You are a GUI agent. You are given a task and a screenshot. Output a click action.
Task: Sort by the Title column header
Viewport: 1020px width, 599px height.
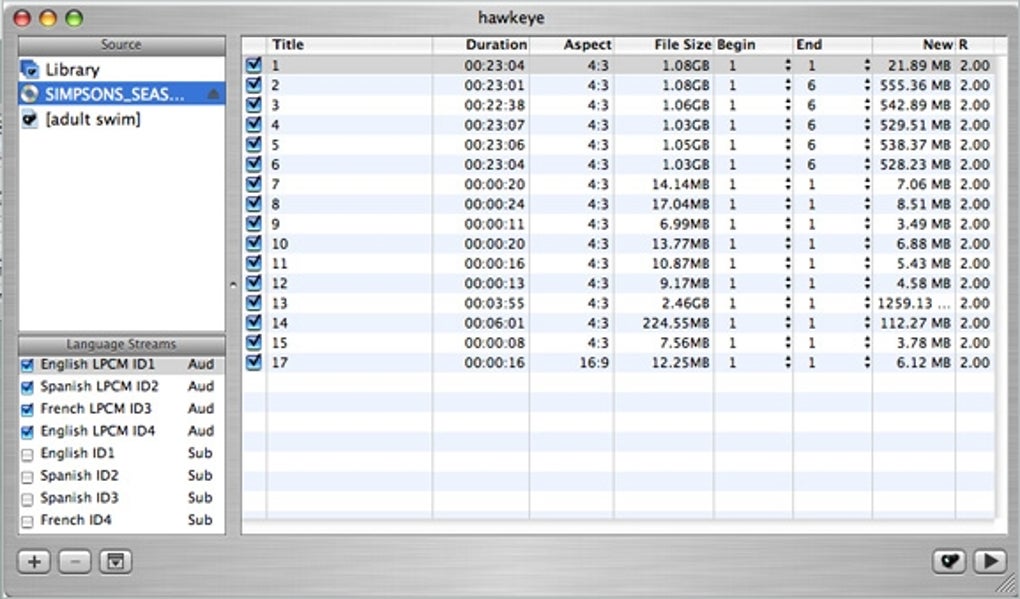click(x=349, y=45)
